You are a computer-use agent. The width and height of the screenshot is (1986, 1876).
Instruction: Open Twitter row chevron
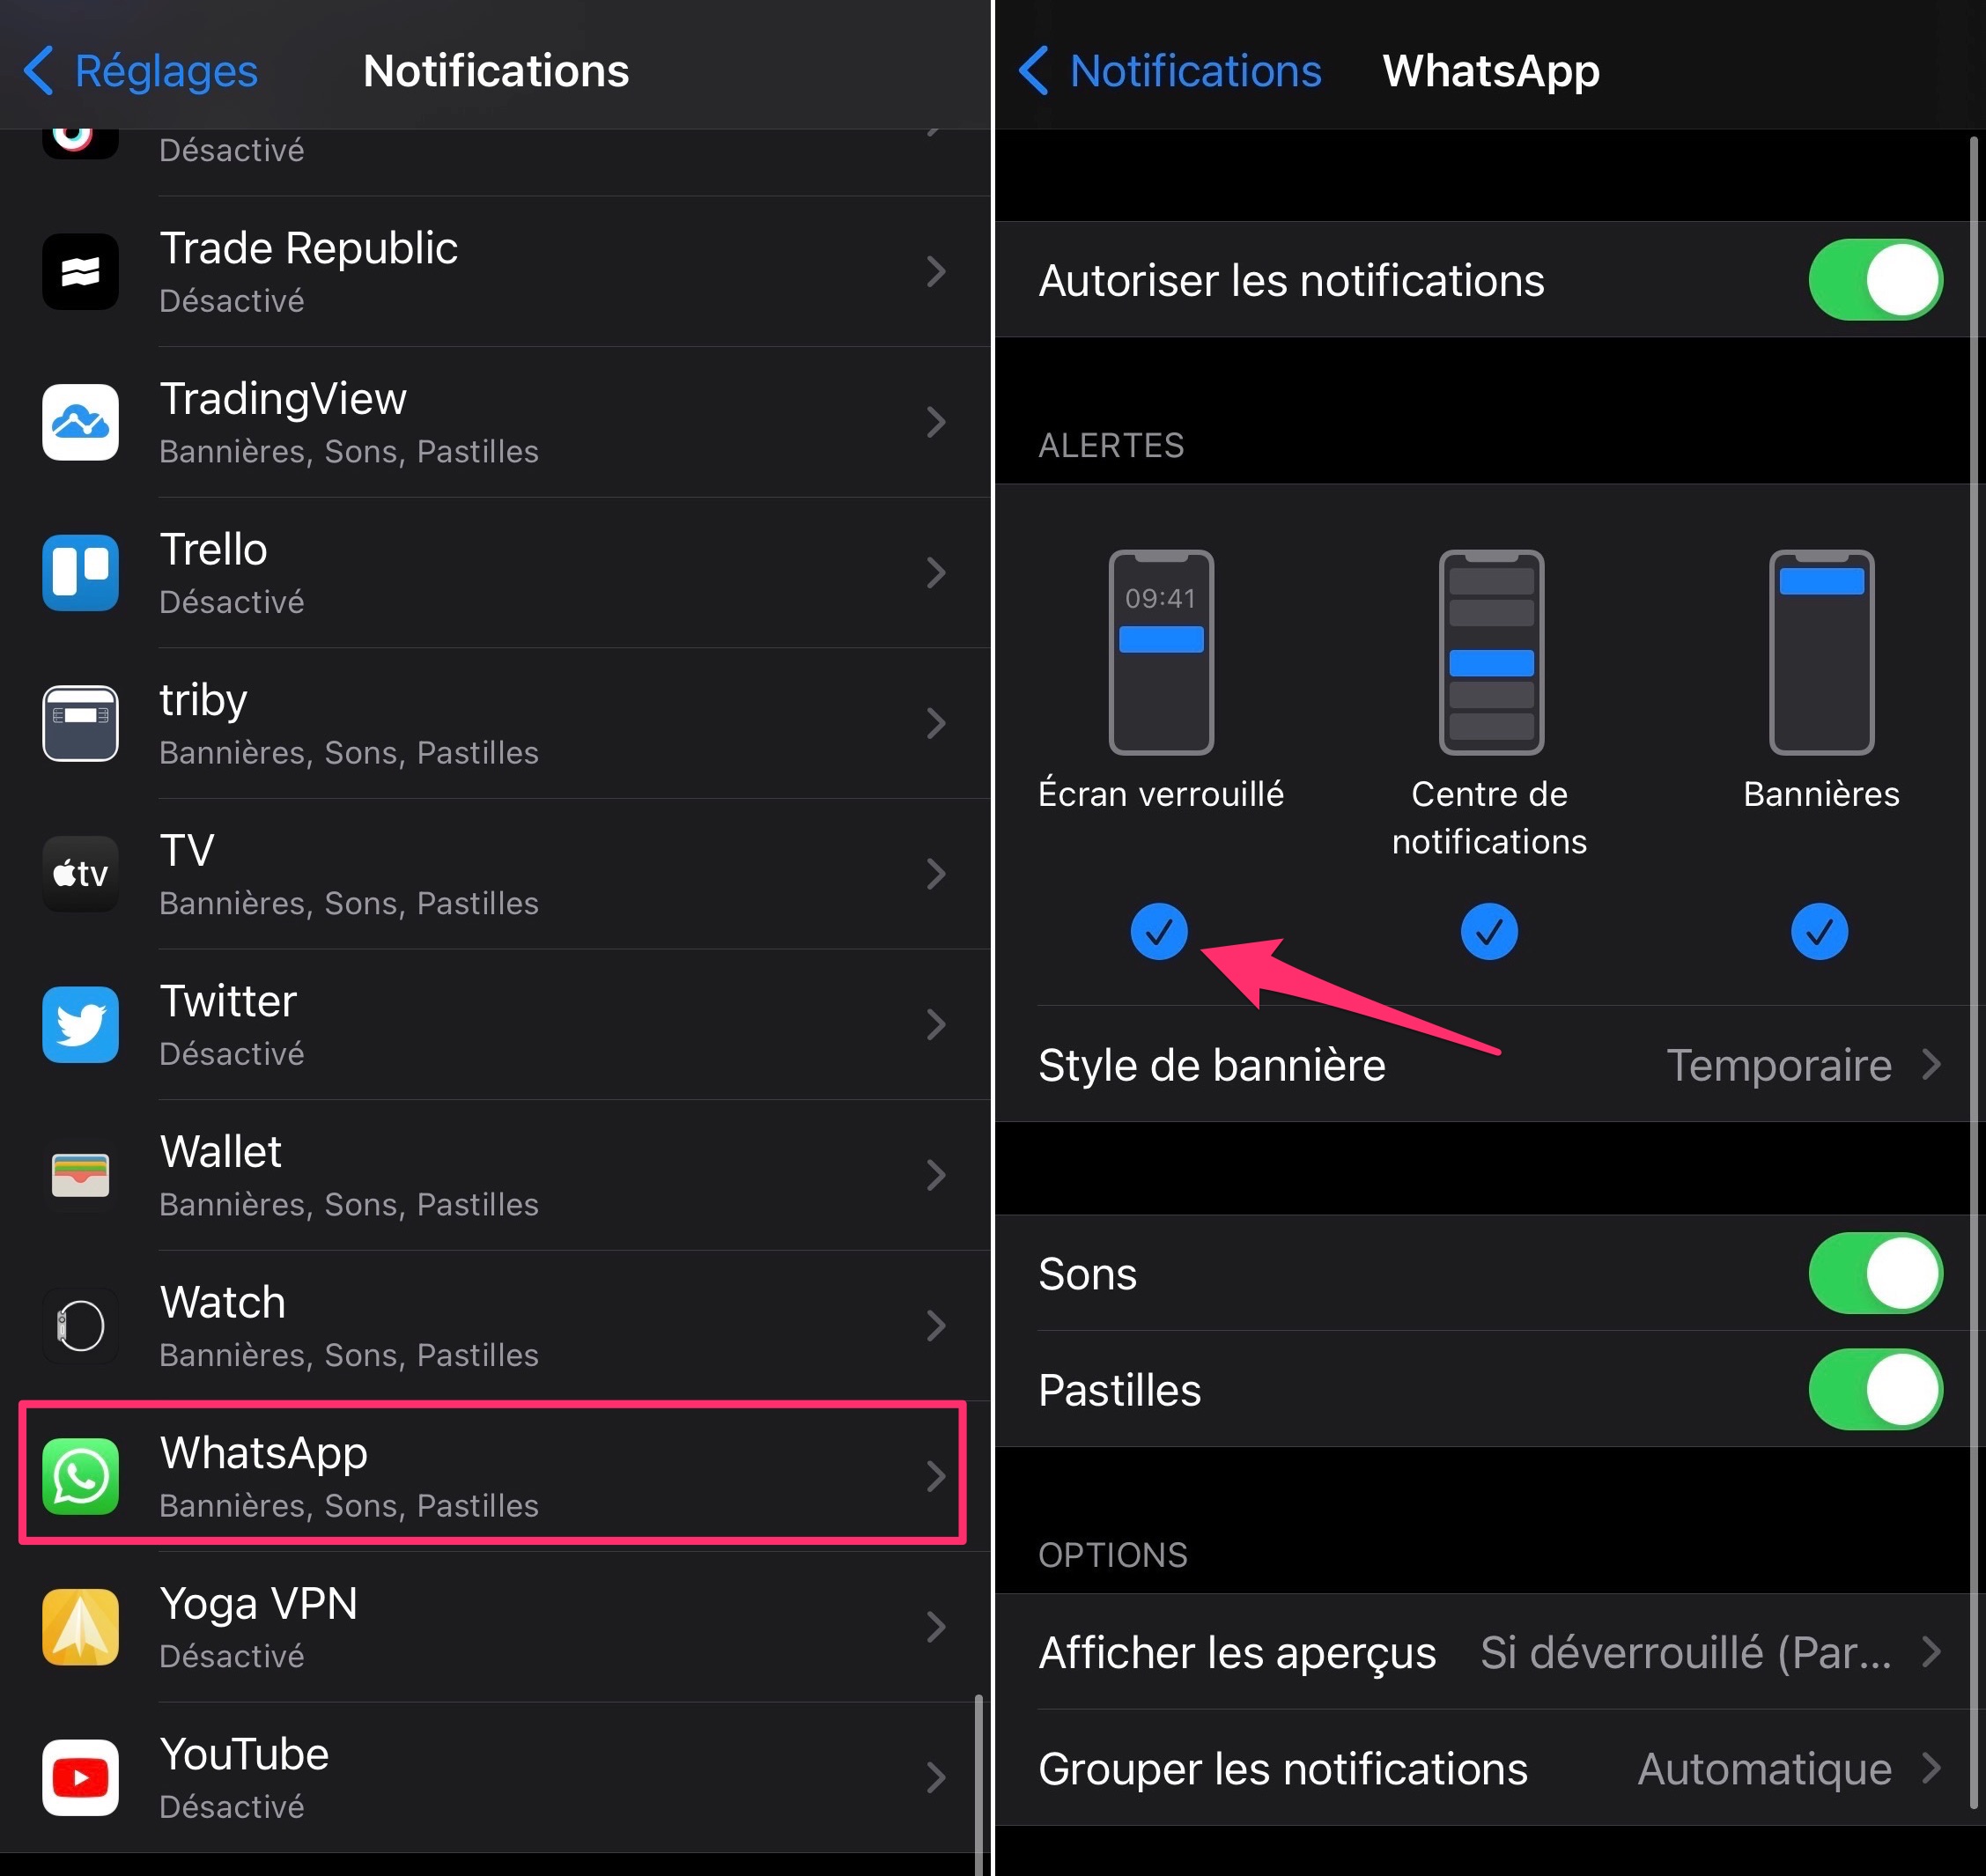pyautogui.click(x=936, y=1025)
